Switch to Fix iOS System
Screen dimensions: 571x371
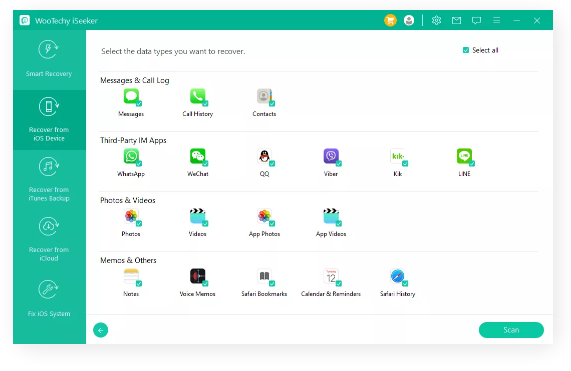point(49,299)
